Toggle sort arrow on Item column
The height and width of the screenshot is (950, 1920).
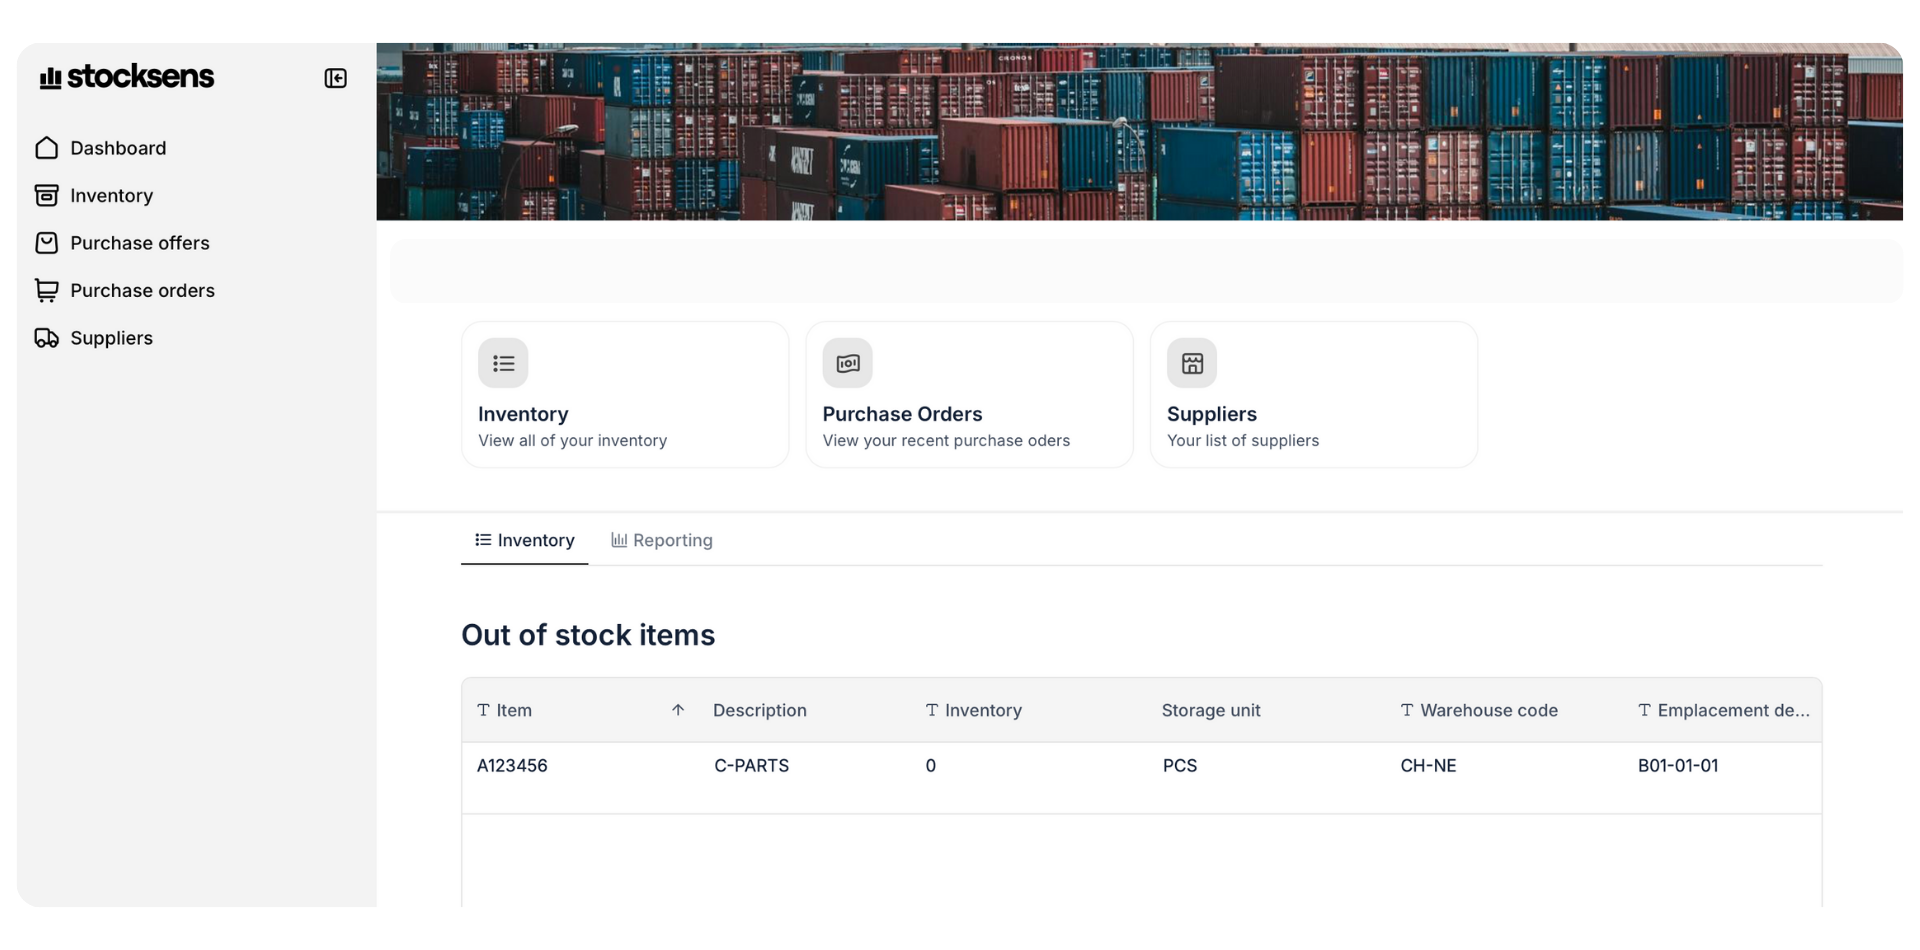point(678,710)
